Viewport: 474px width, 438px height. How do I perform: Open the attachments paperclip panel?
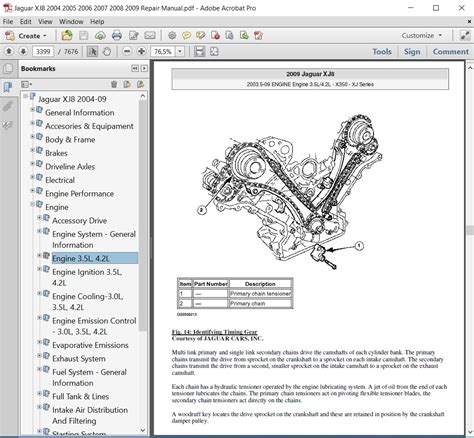click(x=8, y=106)
